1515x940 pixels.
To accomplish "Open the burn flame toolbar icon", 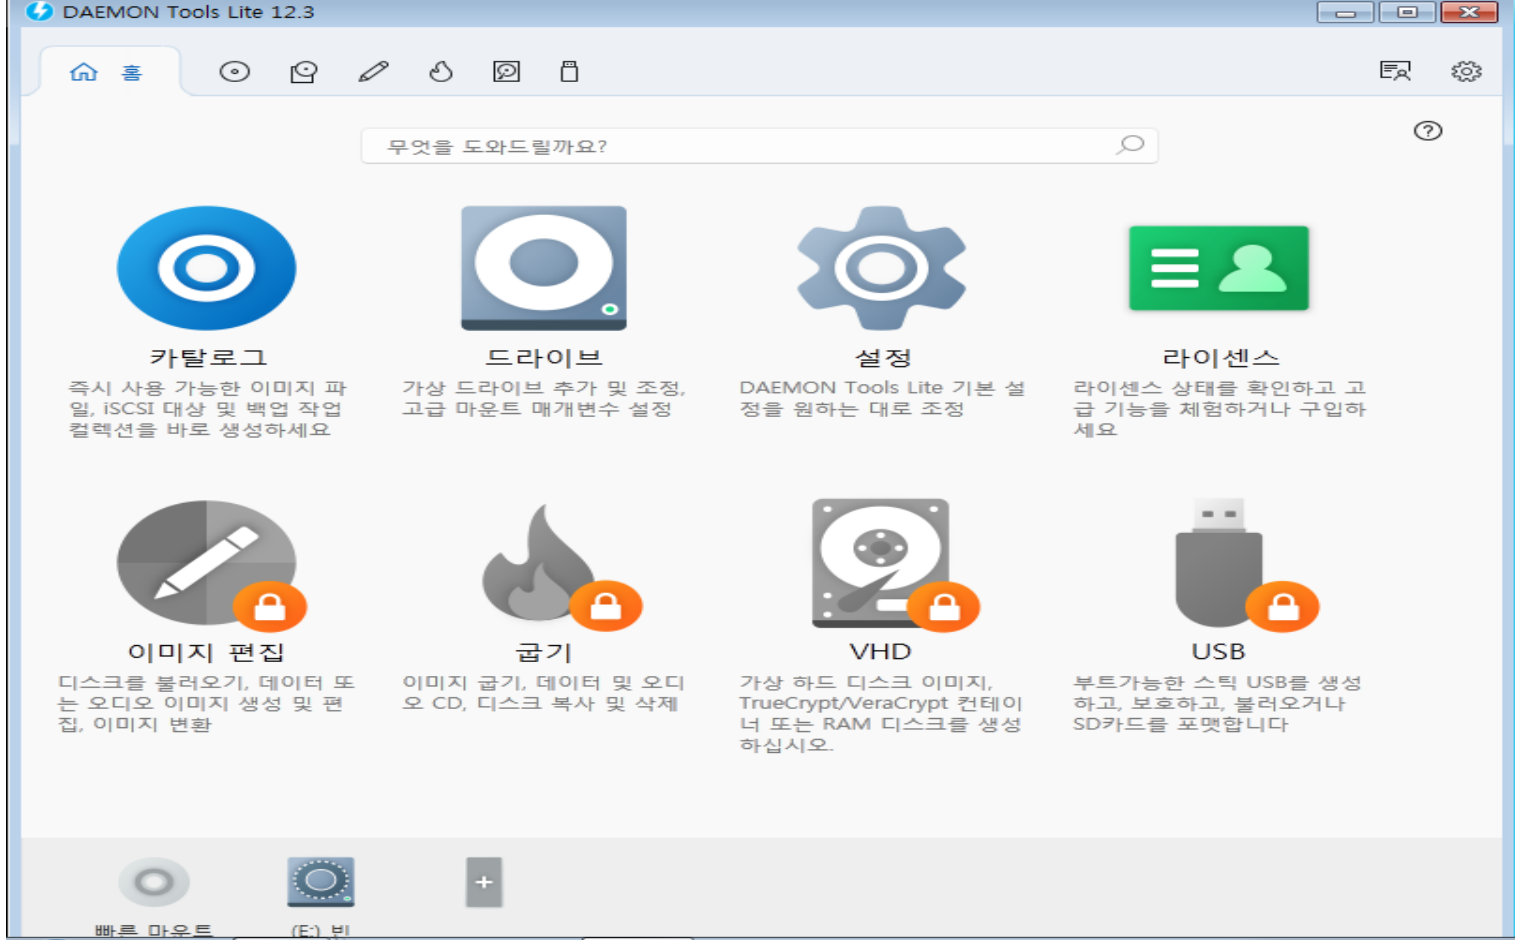I will 441,72.
